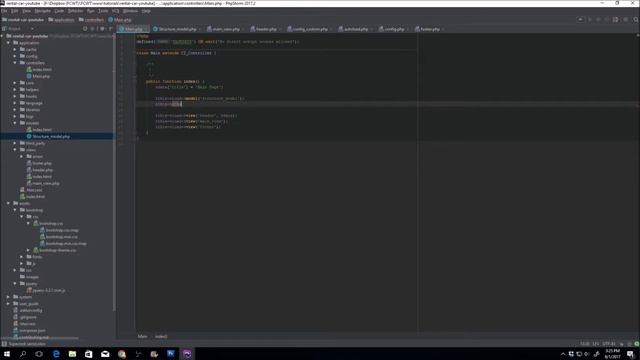This screenshot has width=640, height=360.
Task: Open the Mail app from the taskbar
Action: click(x=105, y=354)
